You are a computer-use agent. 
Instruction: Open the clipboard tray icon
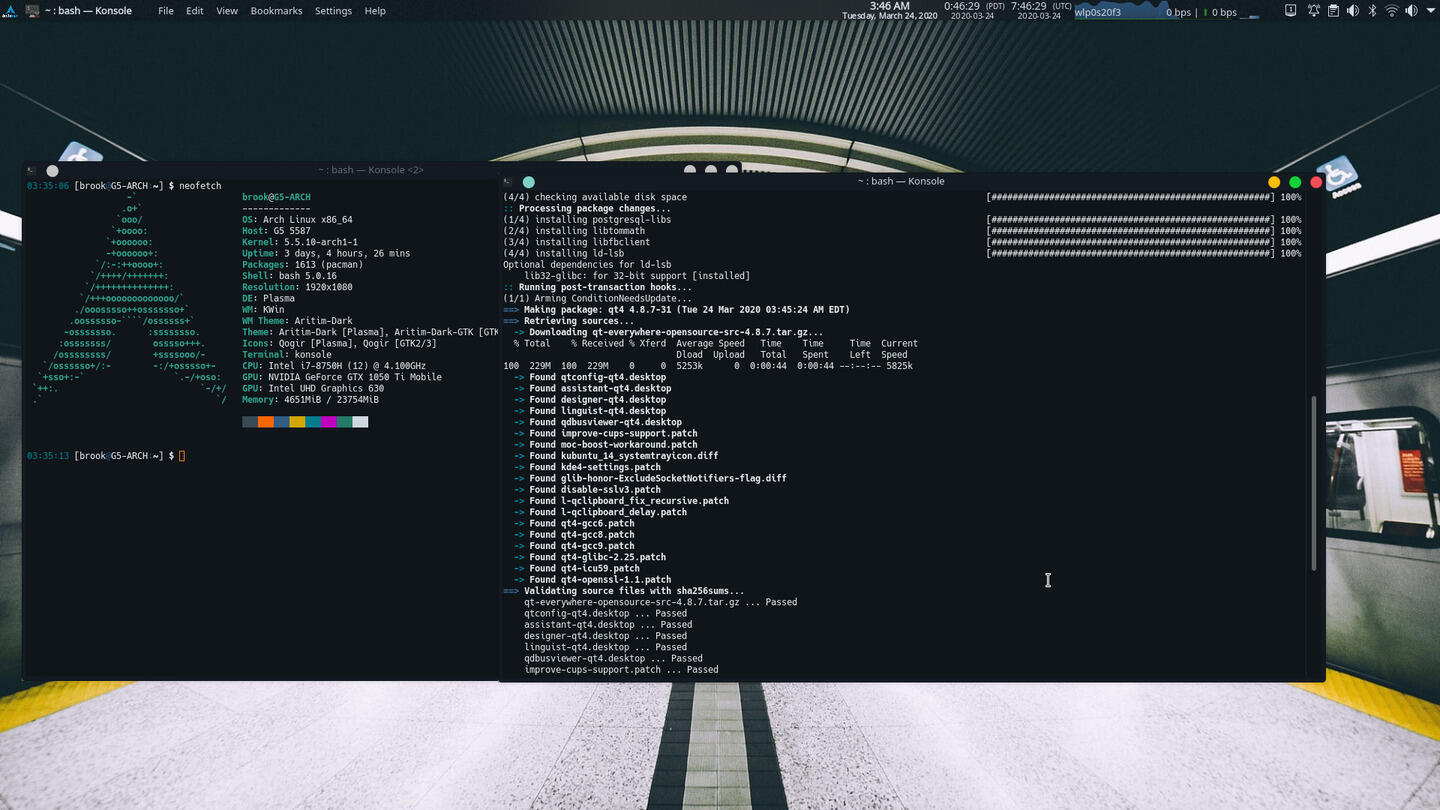1333,11
